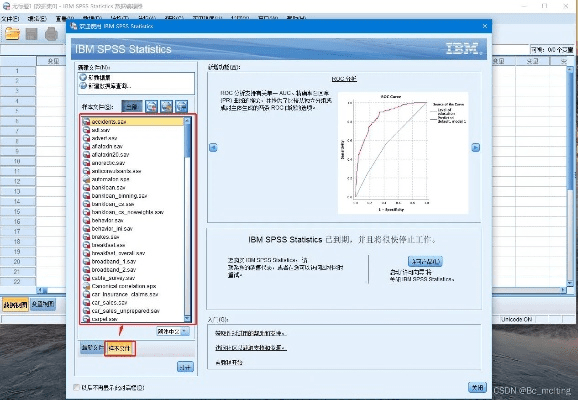This screenshot has width=578, height=400.
Task: Switch to 变量视图 tab in Data Editor window
Action: [43, 304]
